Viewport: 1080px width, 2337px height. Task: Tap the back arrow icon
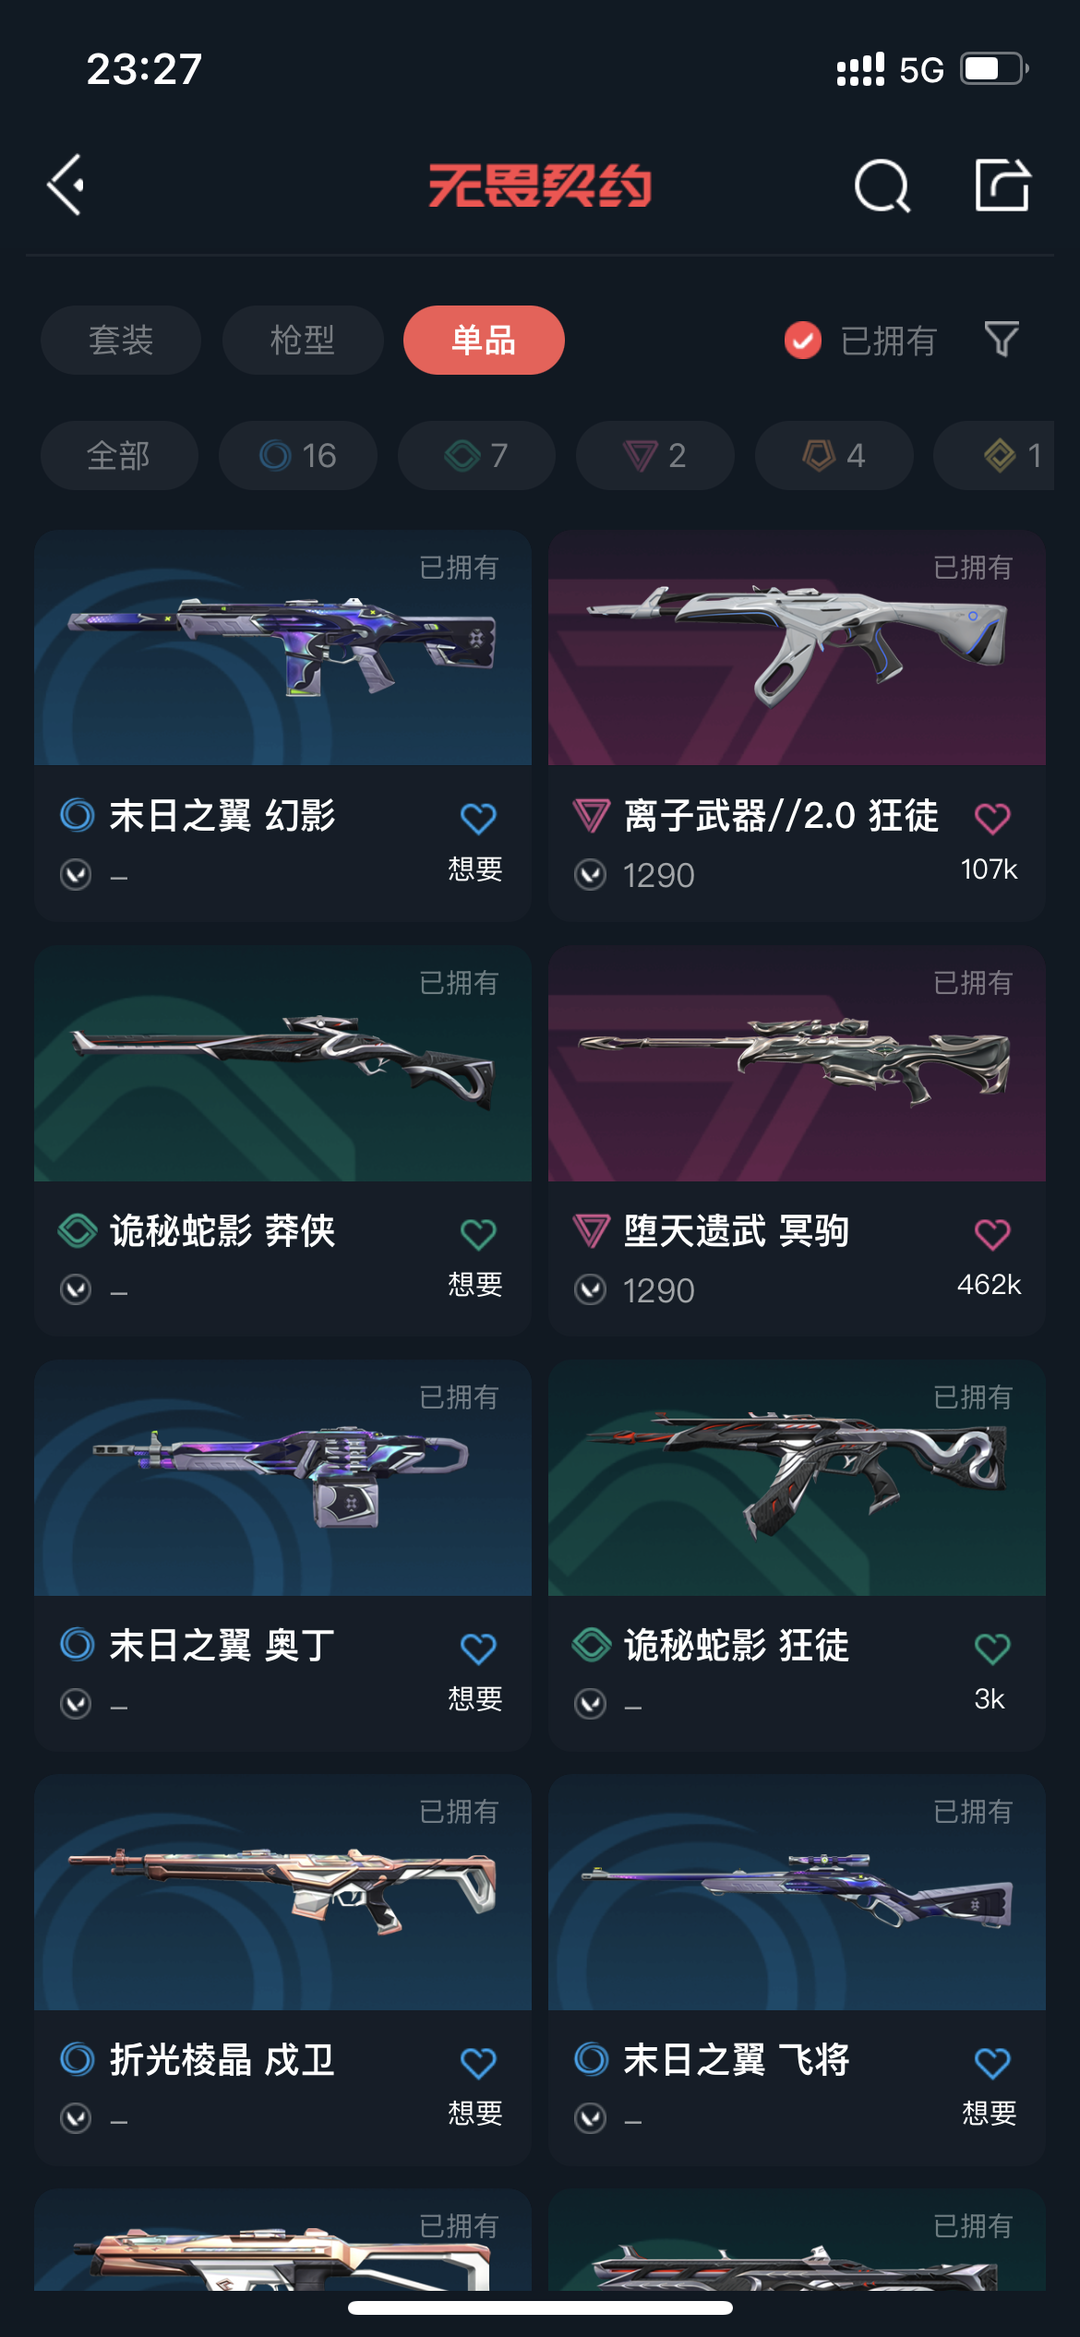[x=66, y=185]
